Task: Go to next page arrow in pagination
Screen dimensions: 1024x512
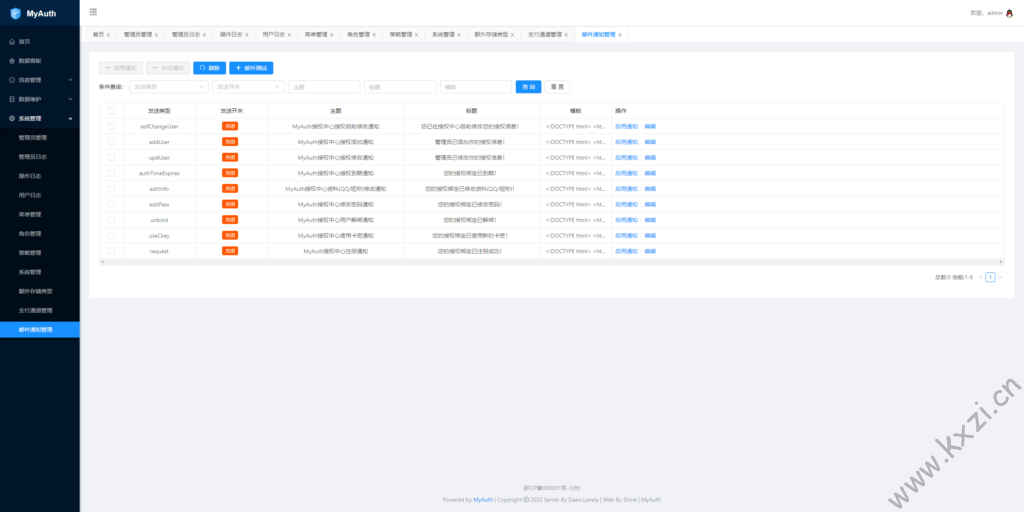Action: [1000, 278]
